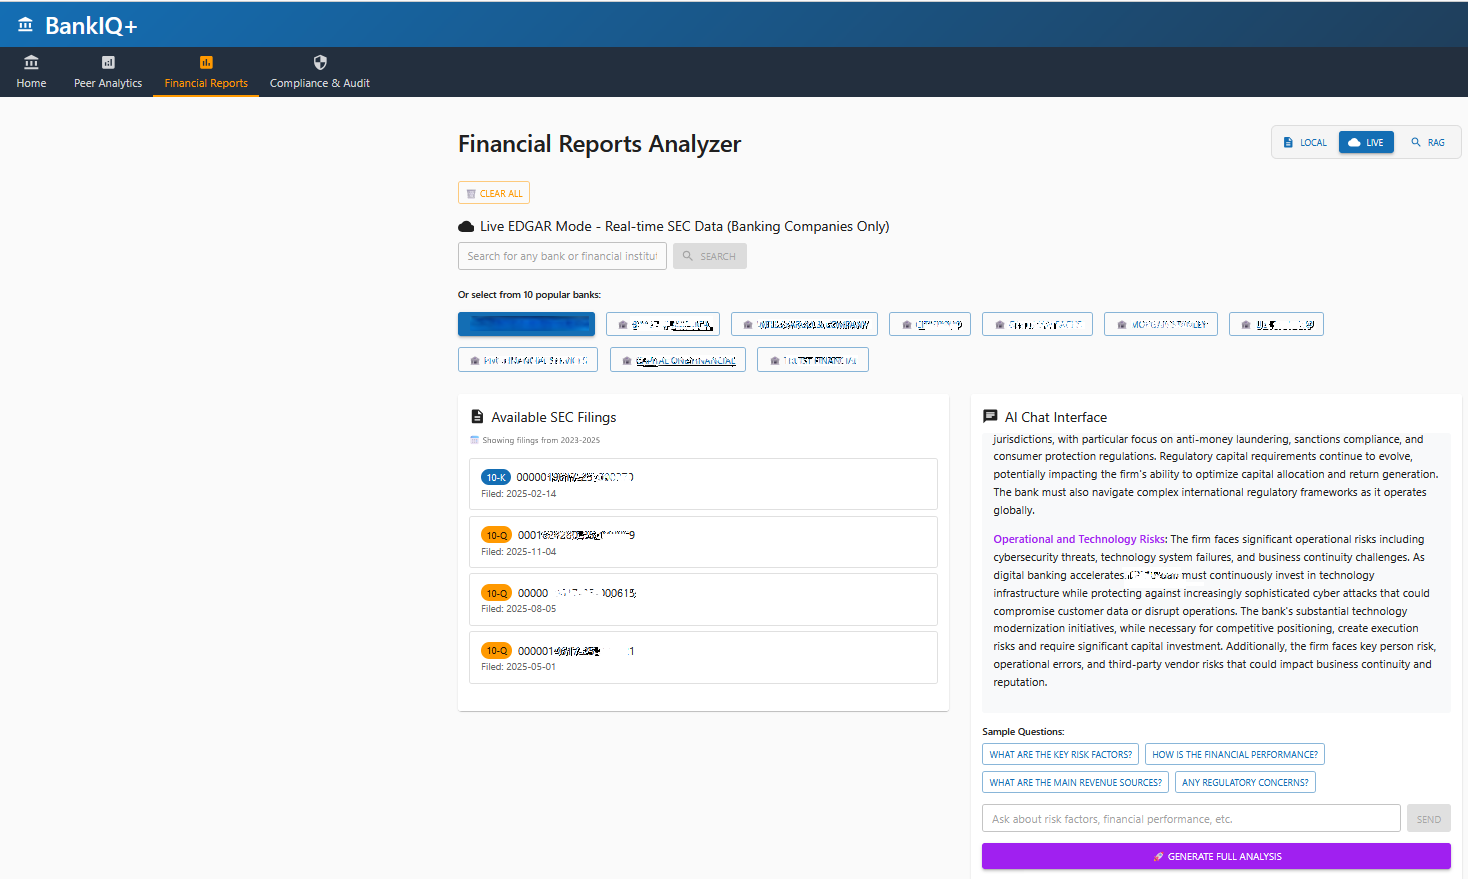Select the Morgan Stanley bank chip
Image resolution: width=1468 pixels, height=879 pixels.
(1160, 325)
